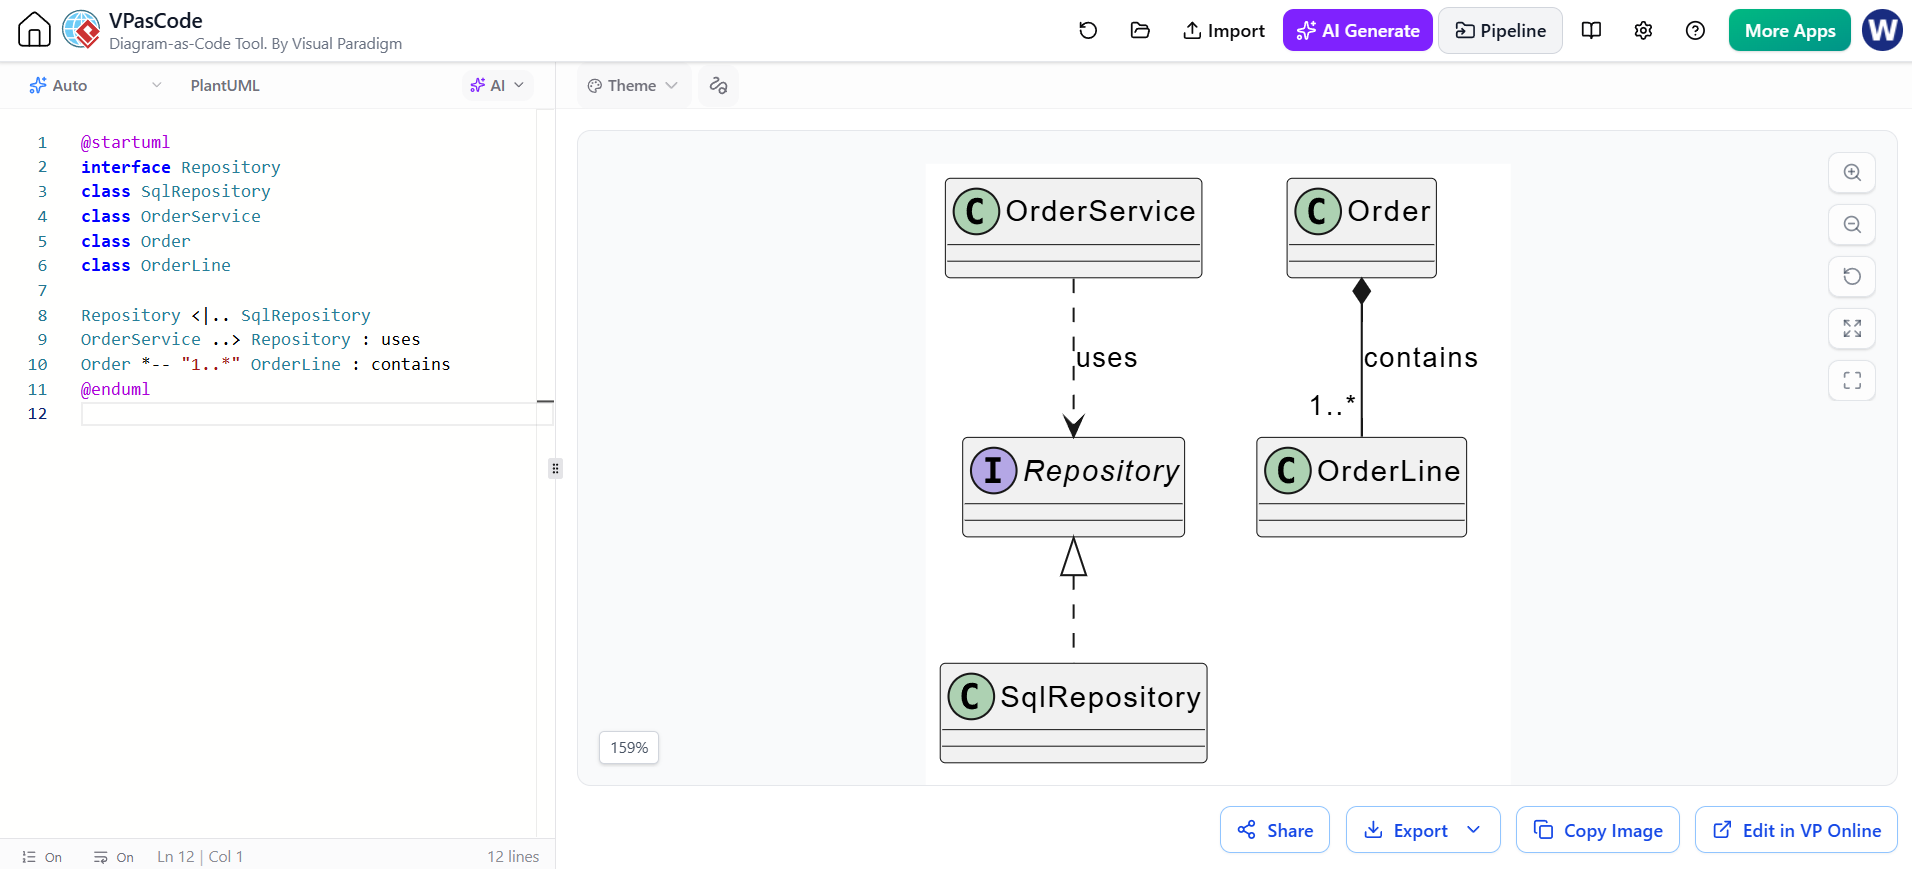Image resolution: width=1912 pixels, height=869 pixels.
Task: Click the 'interface Repository' code line
Action: pos(180,168)
